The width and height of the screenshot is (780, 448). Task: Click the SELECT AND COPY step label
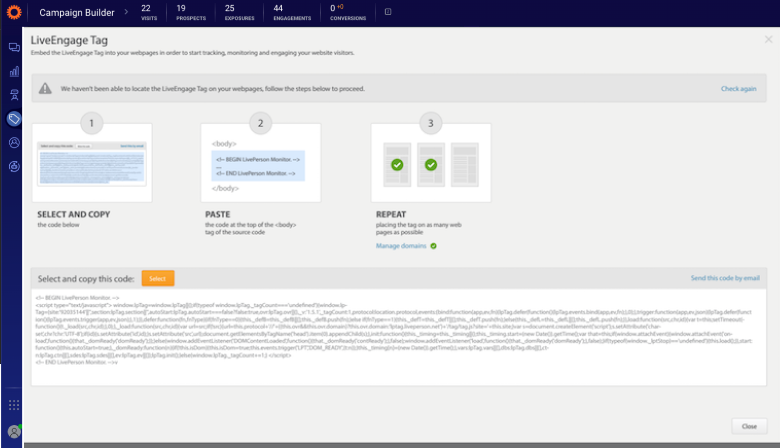[x=74, y=214]
